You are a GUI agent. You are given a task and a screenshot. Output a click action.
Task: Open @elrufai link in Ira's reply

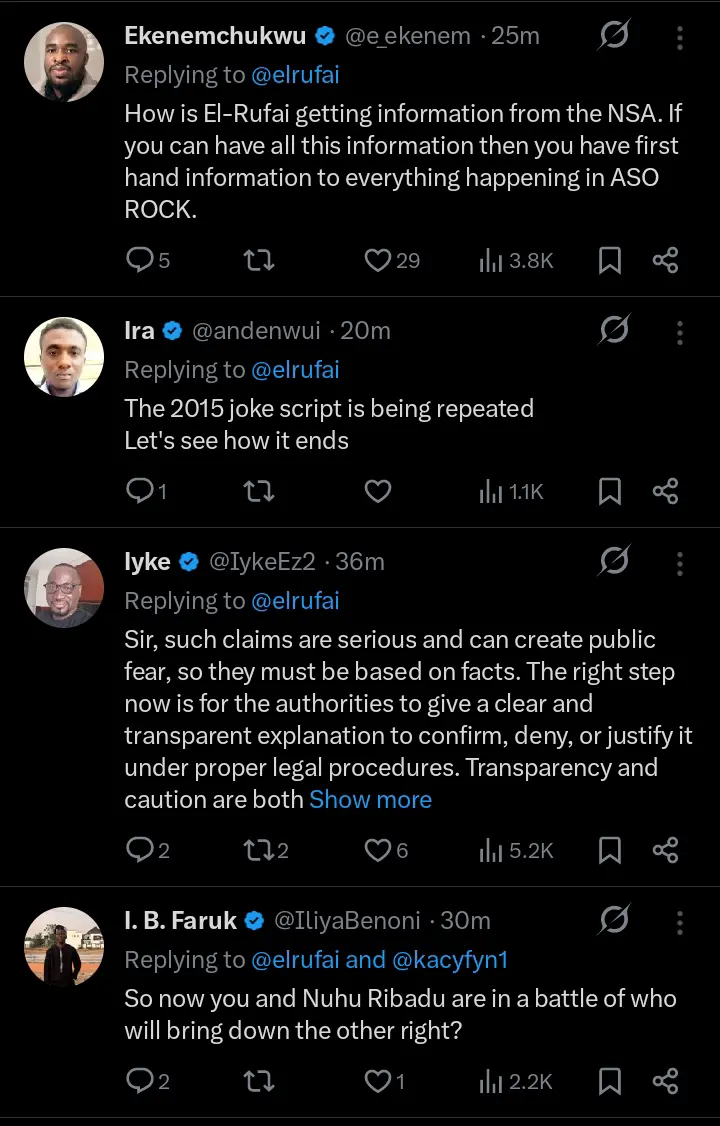[x=295, y=370]
